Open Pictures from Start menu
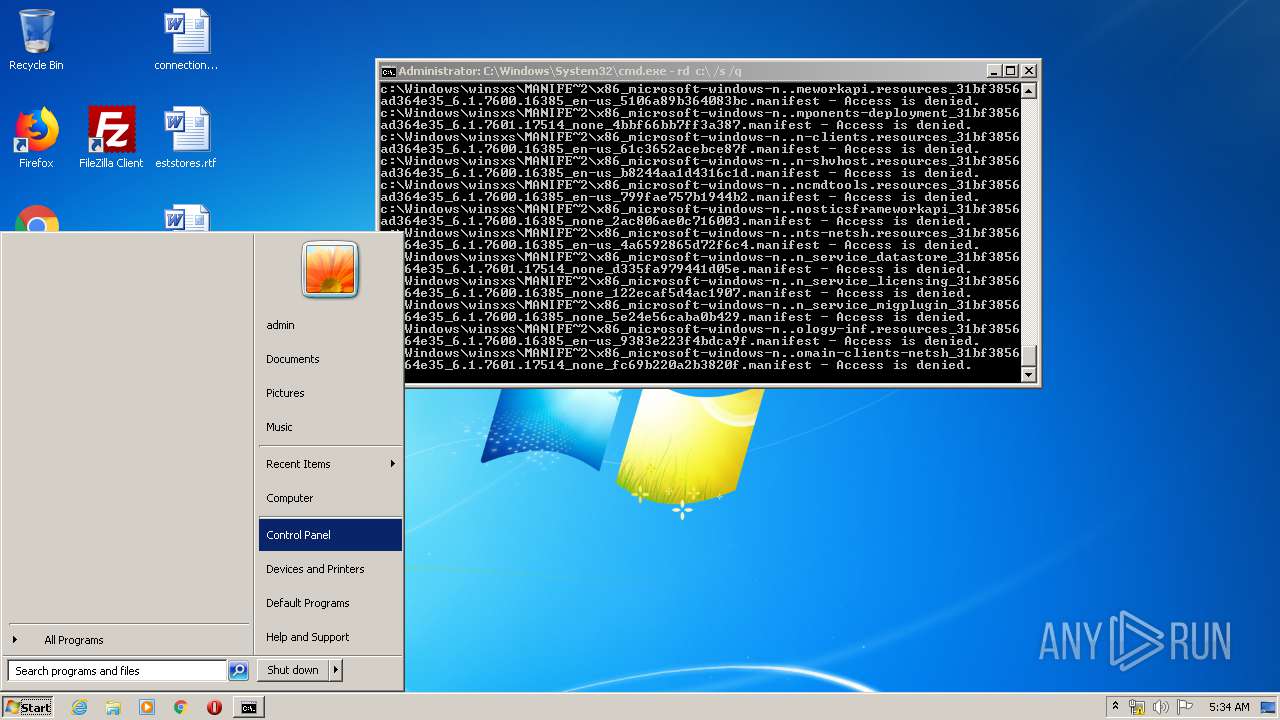 [330, 393]
